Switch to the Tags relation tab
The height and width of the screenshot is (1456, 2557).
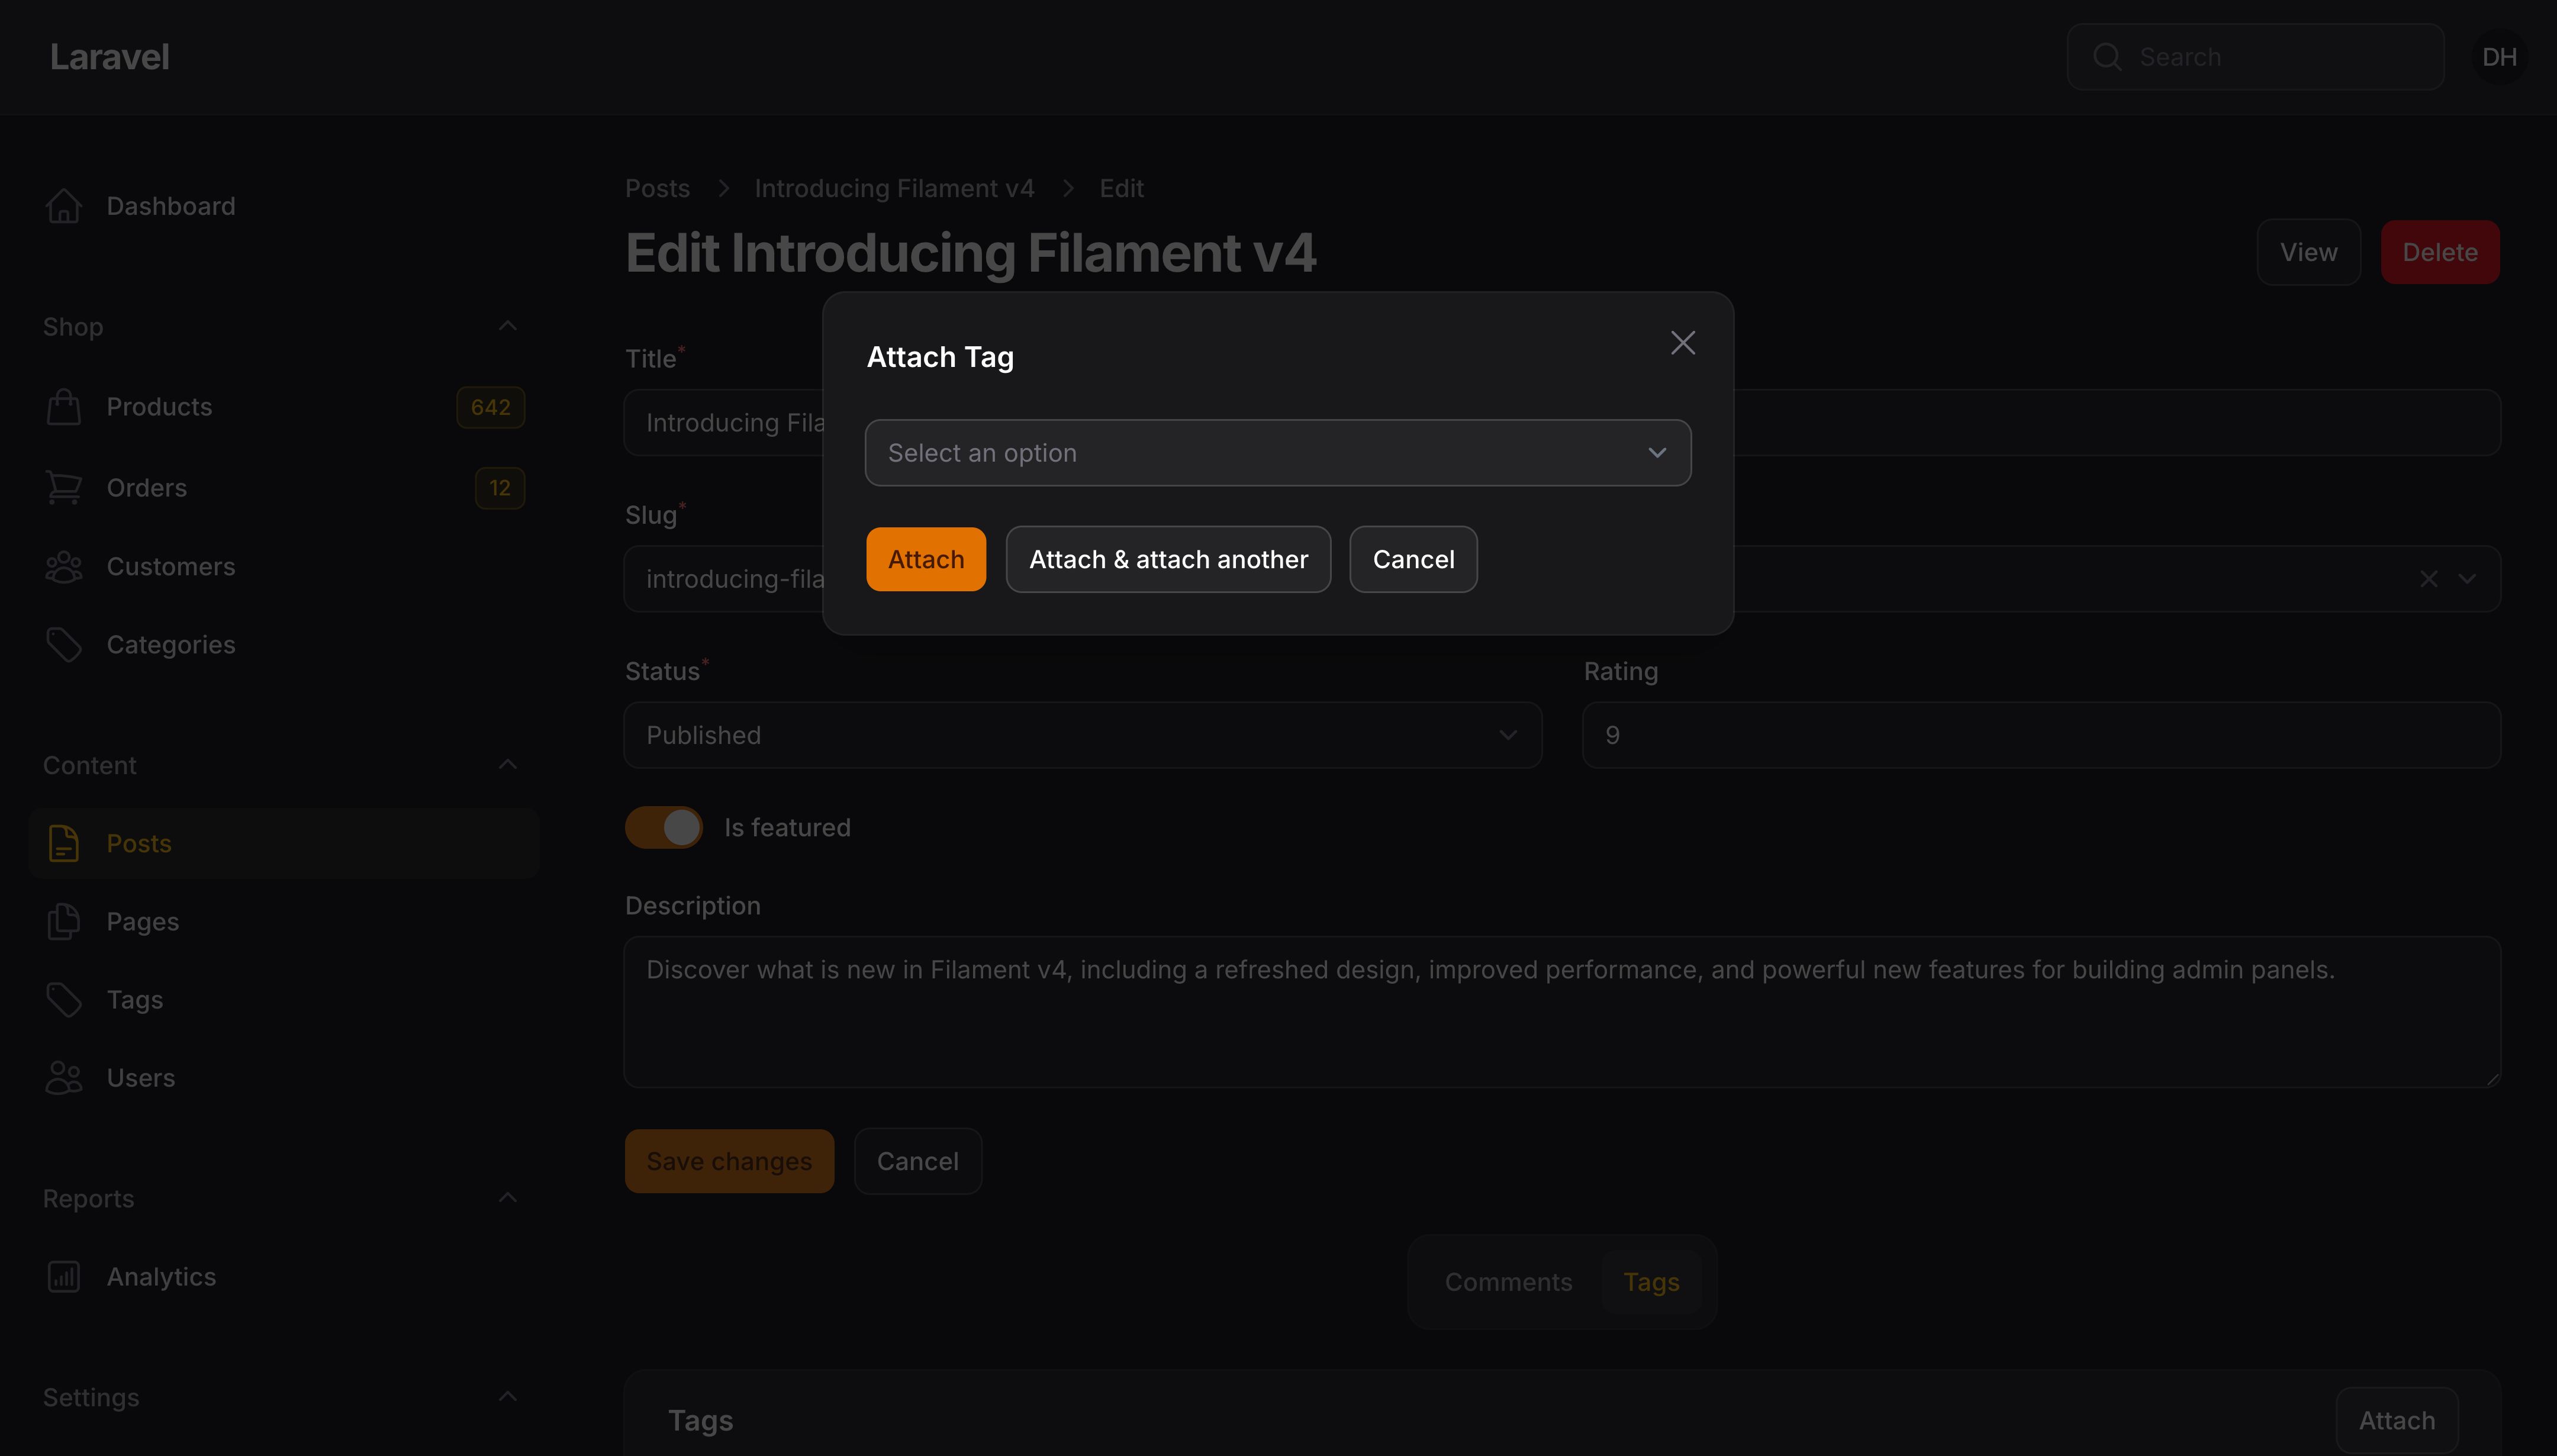coord(1651,1282)
